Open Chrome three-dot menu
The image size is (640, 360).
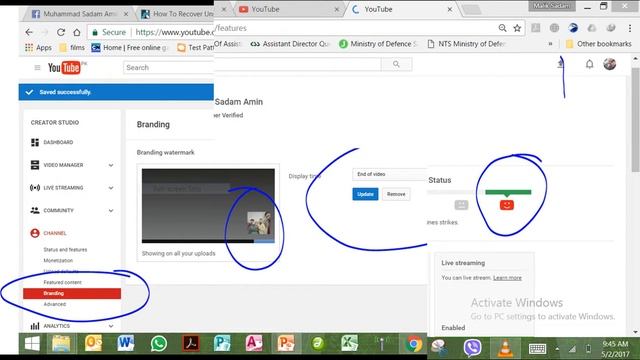(630, 28)
